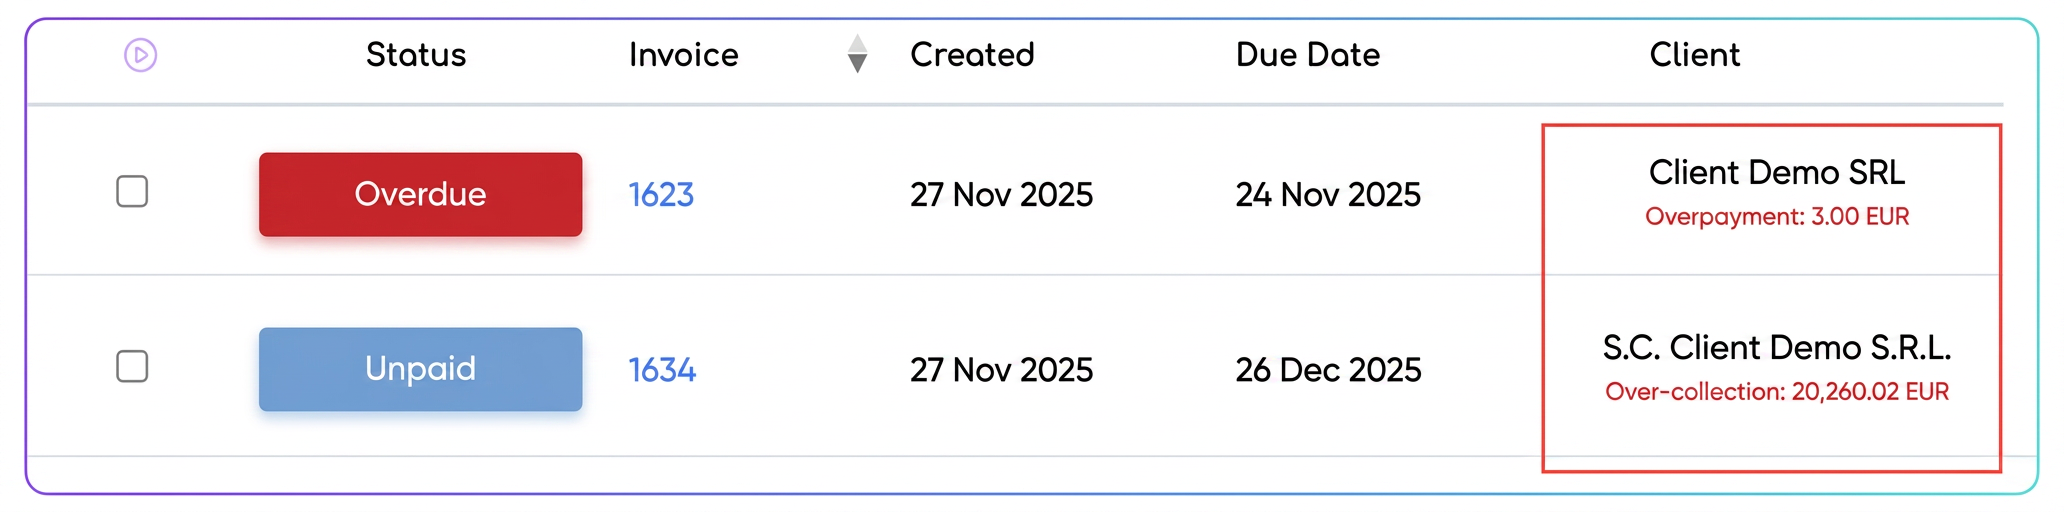2064x512 pixels.
Task: Click the Created column header
Action: pos(972,55)
